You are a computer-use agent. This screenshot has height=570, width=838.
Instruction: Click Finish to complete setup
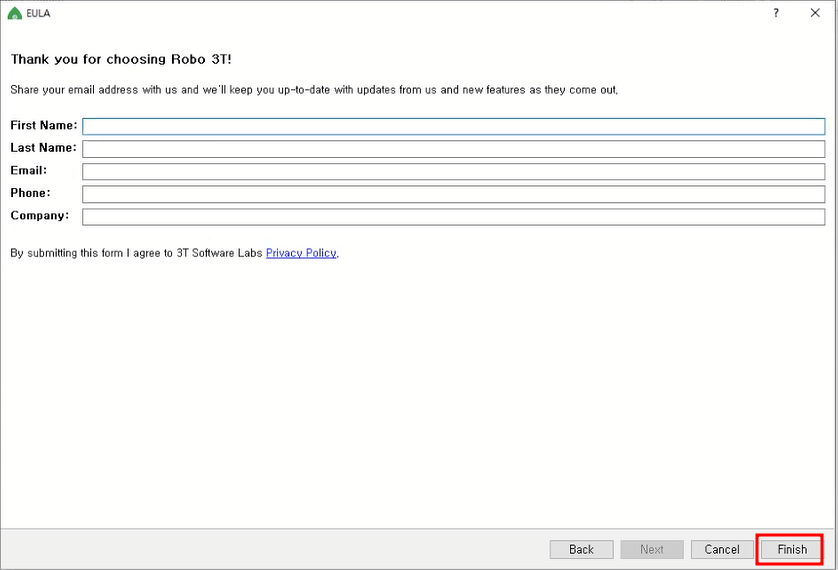(792, 549)
